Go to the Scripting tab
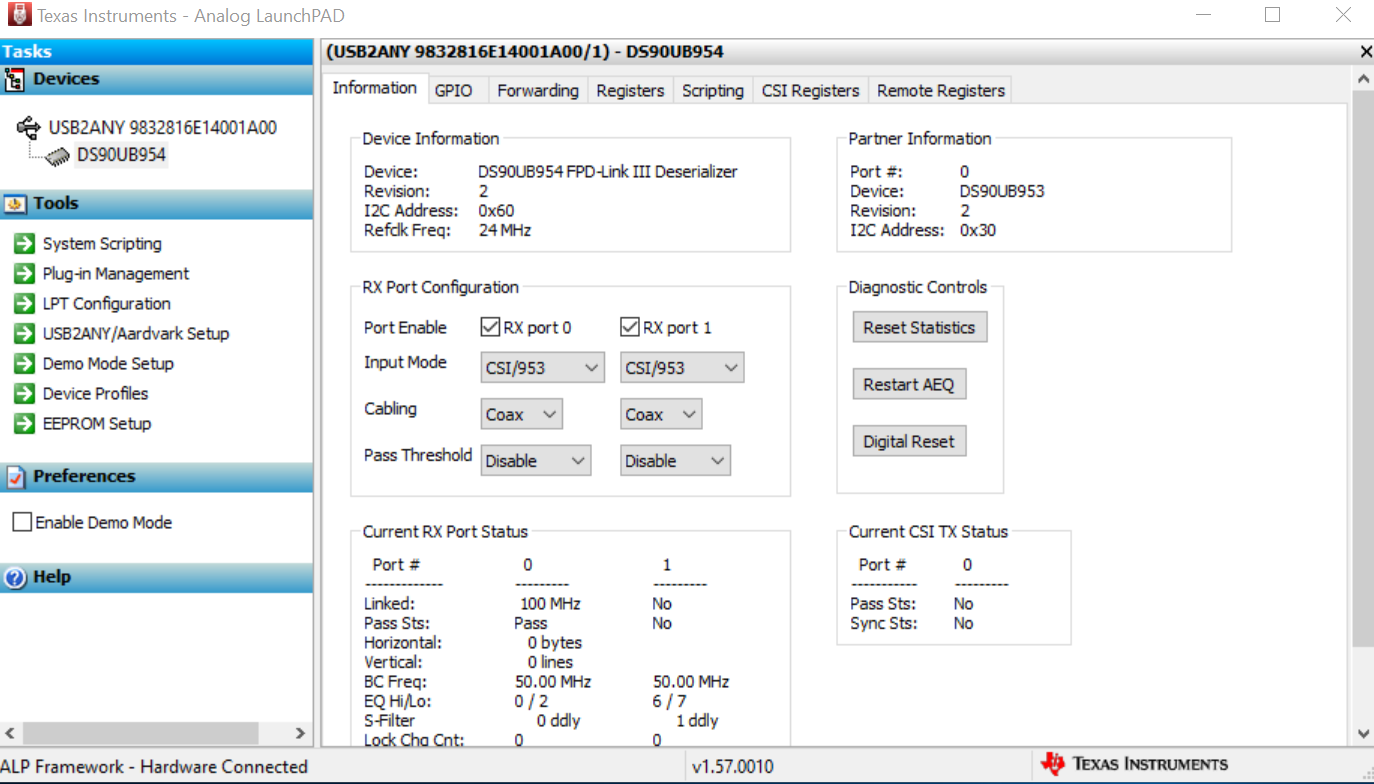 pos(713,91)
